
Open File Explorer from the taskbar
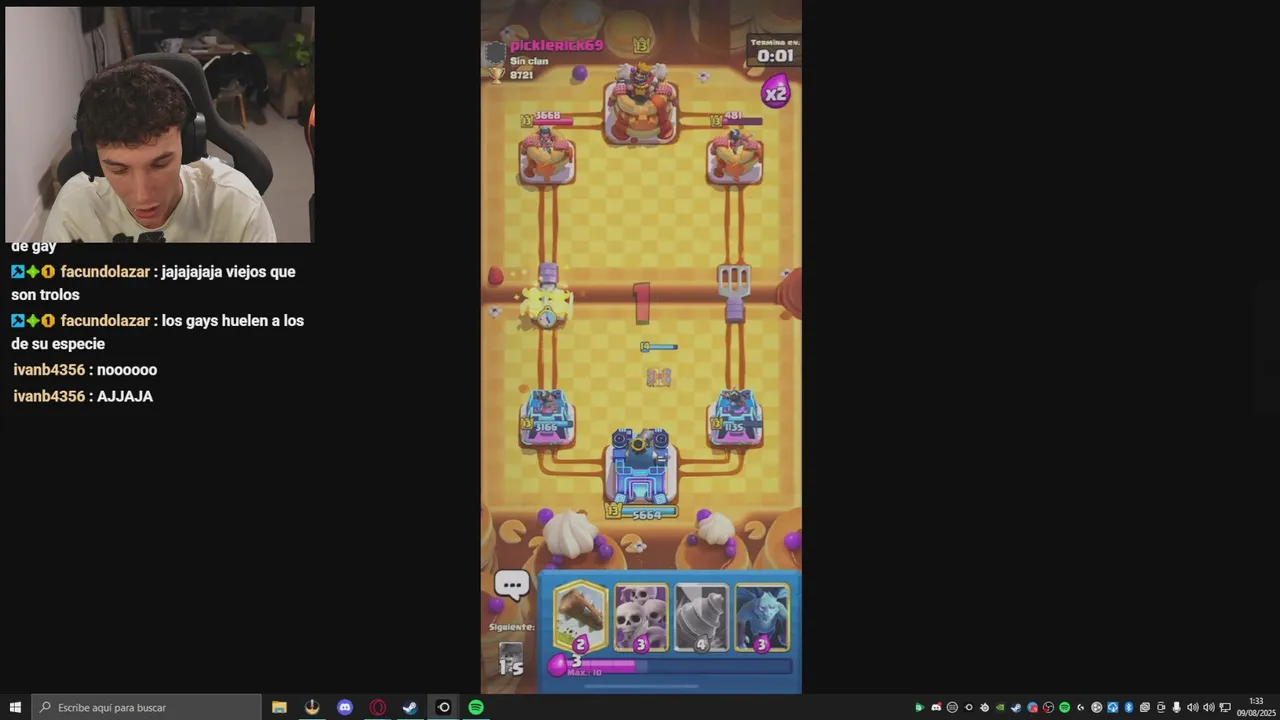point(279,707)
